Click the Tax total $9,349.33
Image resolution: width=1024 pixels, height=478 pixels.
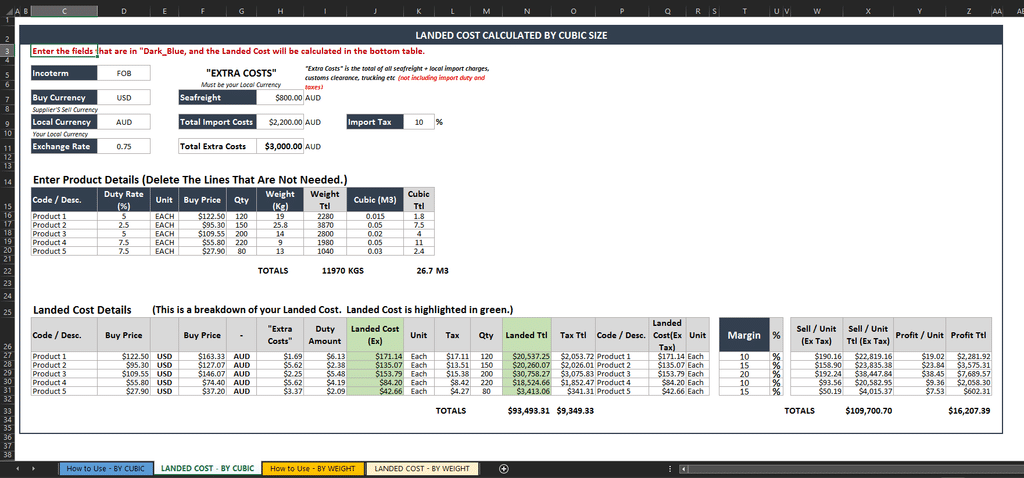575,411
